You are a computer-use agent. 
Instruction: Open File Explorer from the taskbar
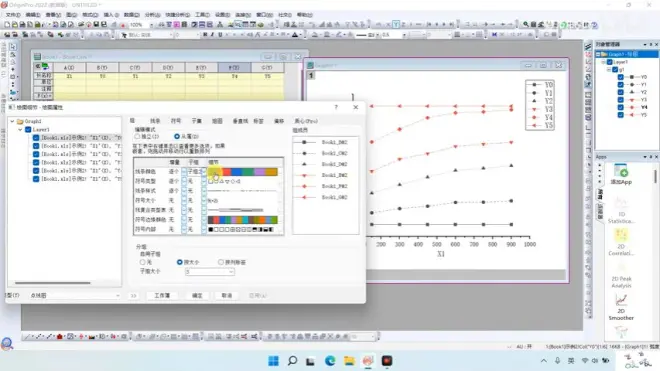(349, 361)
